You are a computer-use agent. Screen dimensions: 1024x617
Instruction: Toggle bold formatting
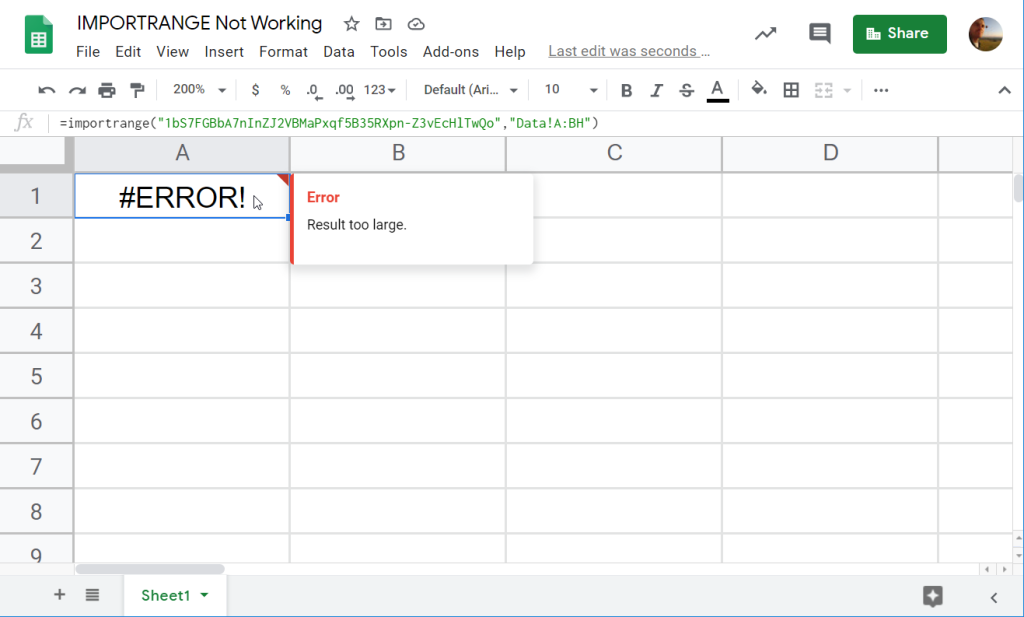tap(625, 90)
